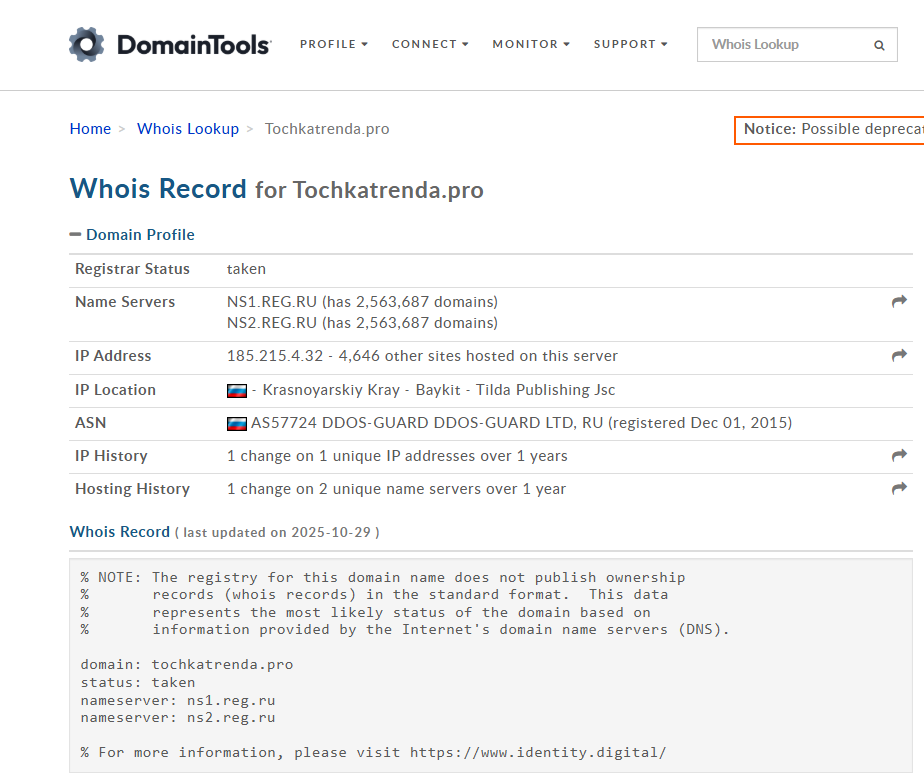Go to Home breadcrumb link
This screenshot has width=924, height=782.
[x=90, y=129]
